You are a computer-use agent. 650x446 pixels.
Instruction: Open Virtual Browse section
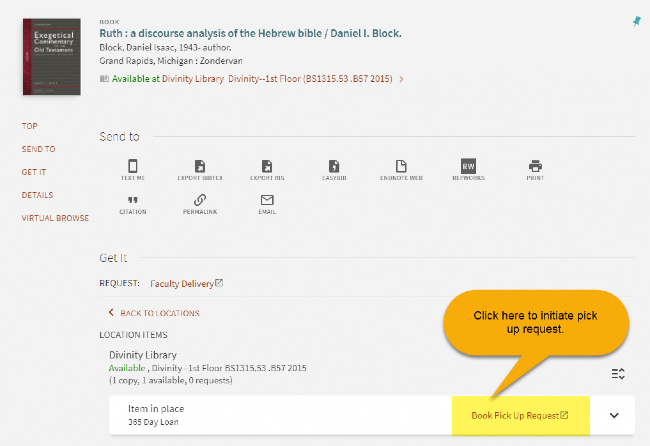point(55,218)
